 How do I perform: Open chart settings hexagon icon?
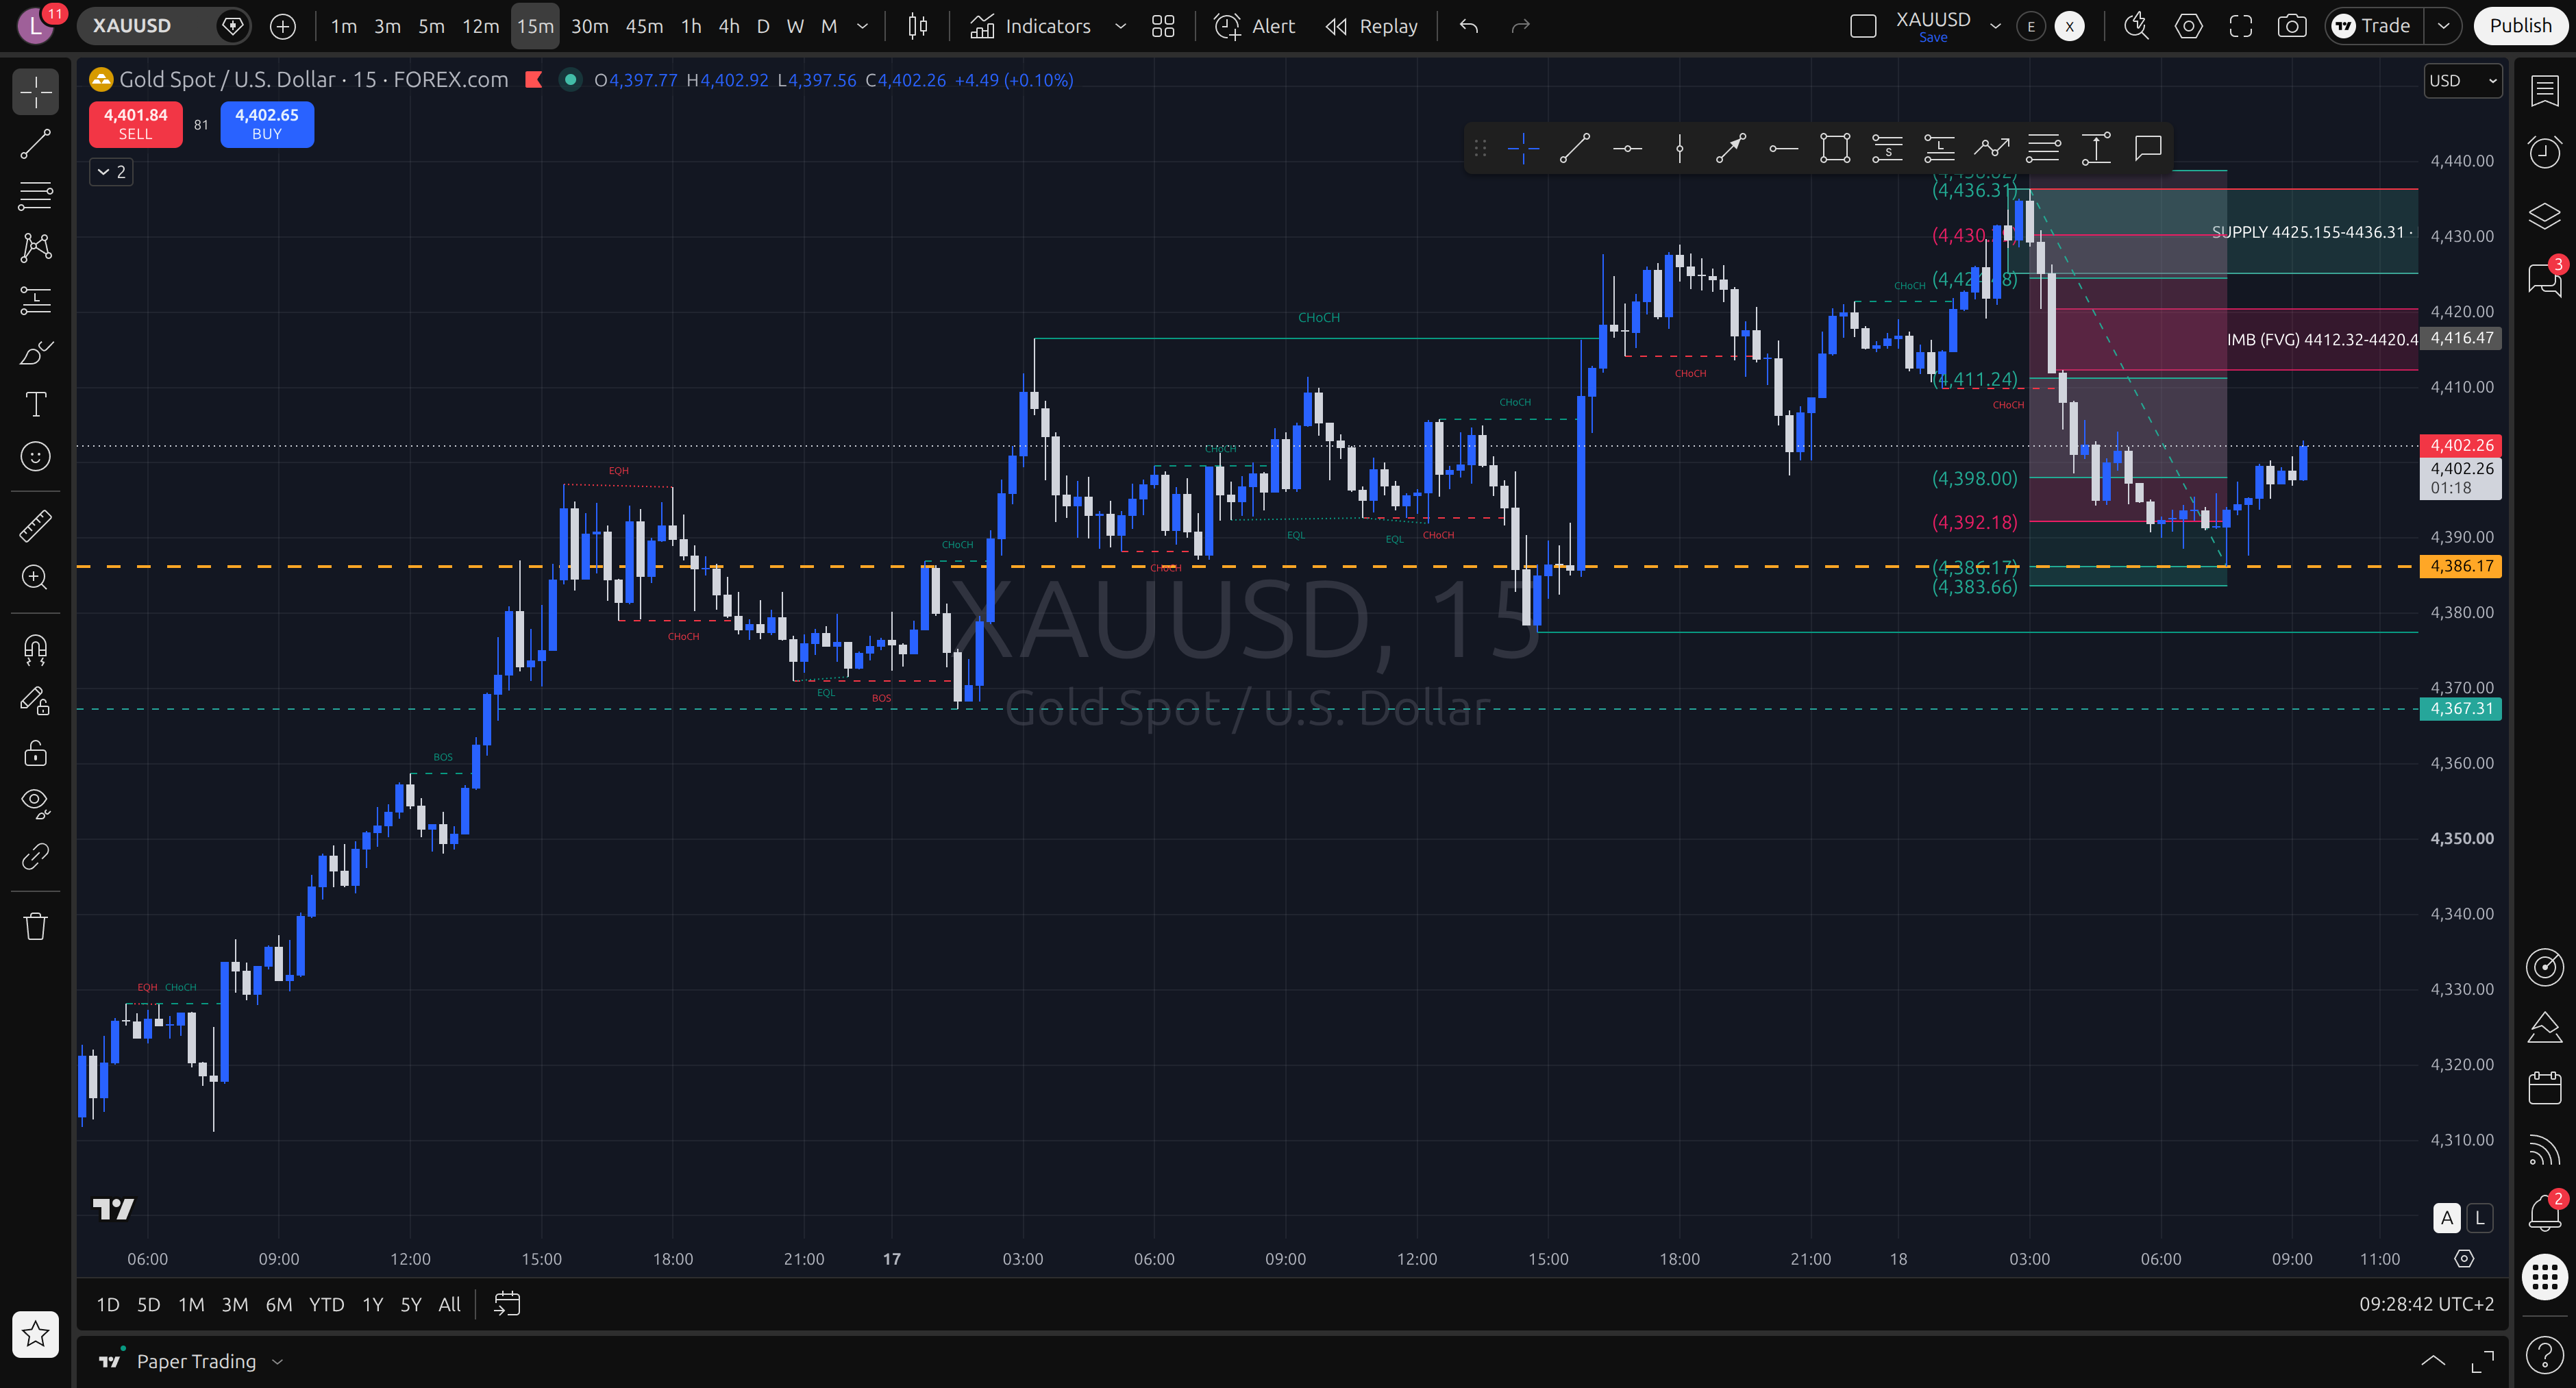(x=2189, y=26)
